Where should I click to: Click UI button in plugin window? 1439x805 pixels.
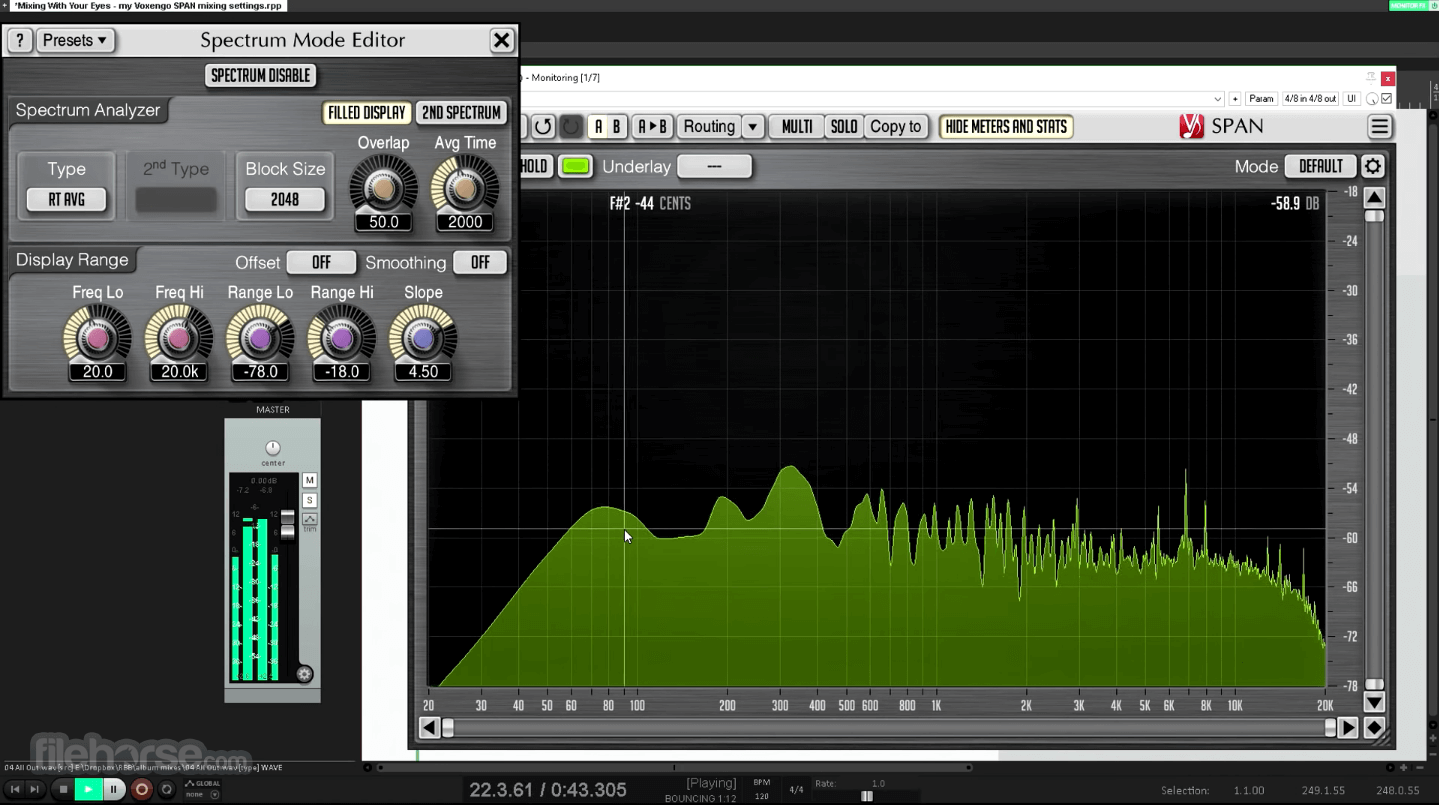tap(1351, 99)
